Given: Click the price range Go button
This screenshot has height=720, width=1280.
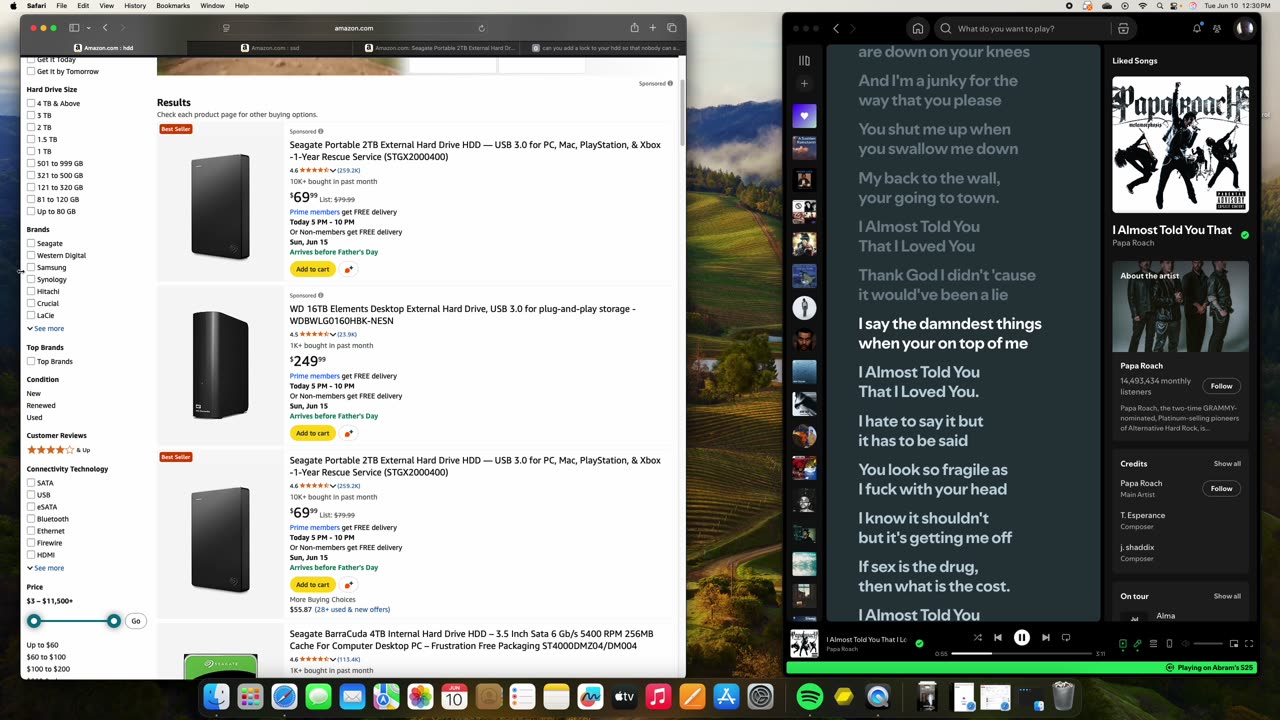Looking at the screenshot, I should pos(136,621).
